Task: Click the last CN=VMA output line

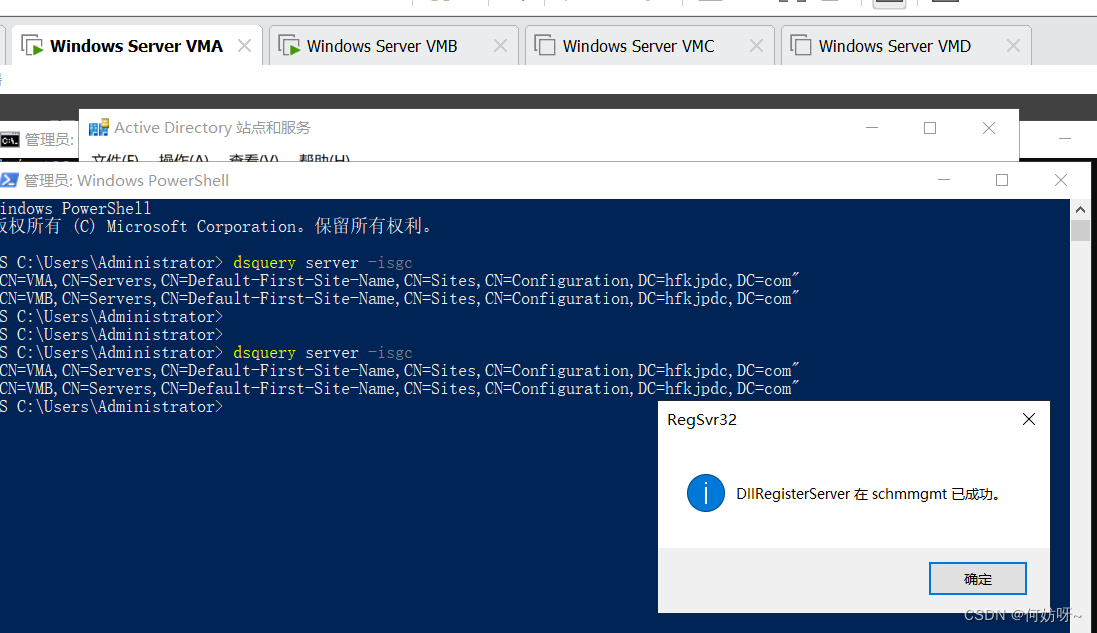Action: pos(399,371)
